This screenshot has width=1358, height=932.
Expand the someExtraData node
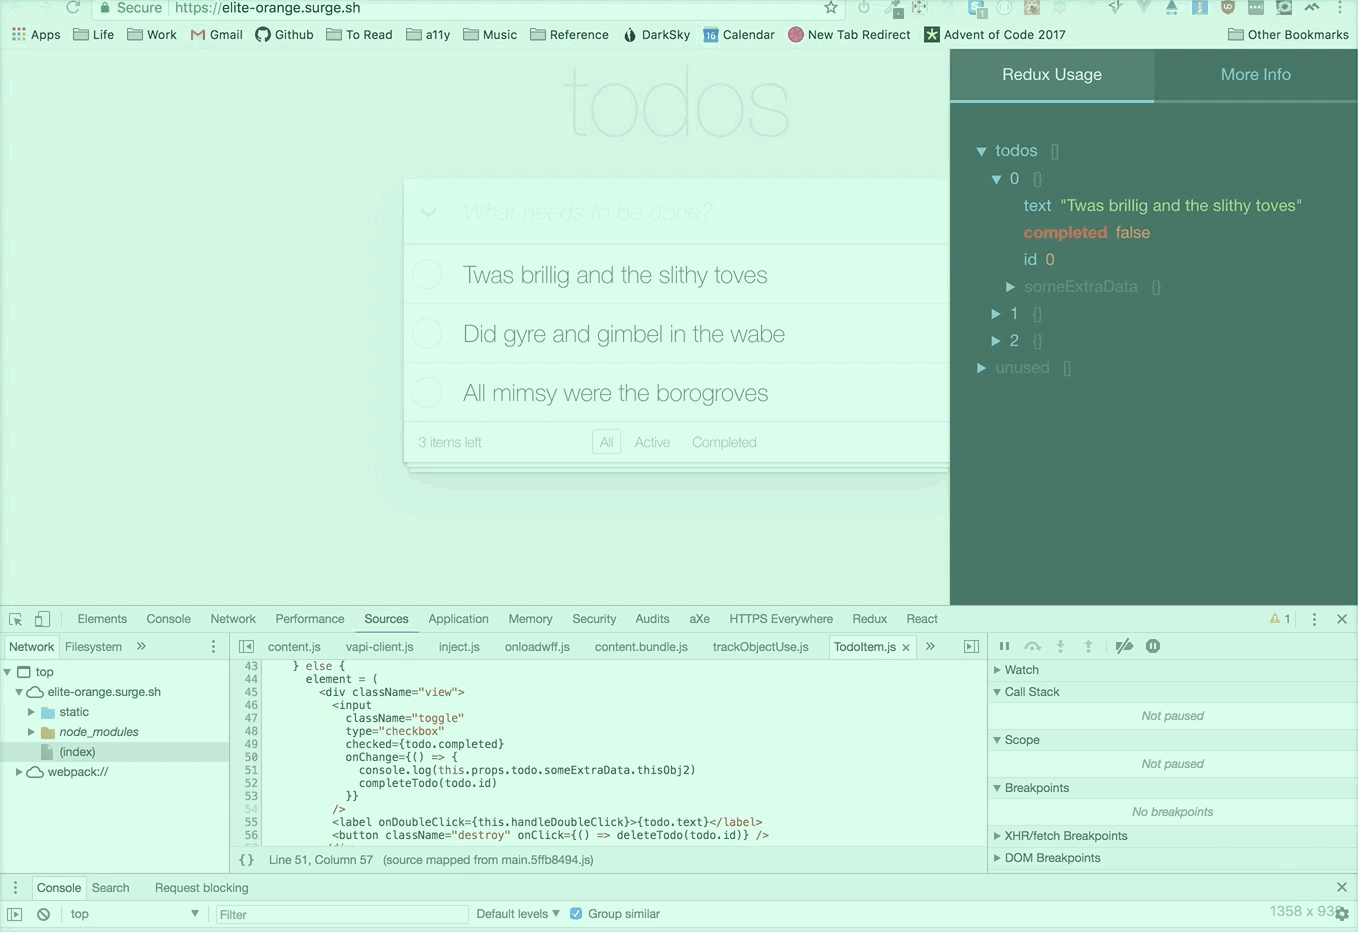(1010, 287)
